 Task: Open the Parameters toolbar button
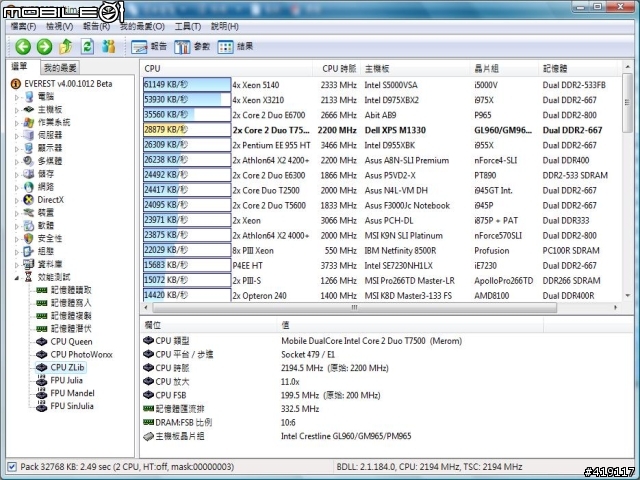[192, 47]
